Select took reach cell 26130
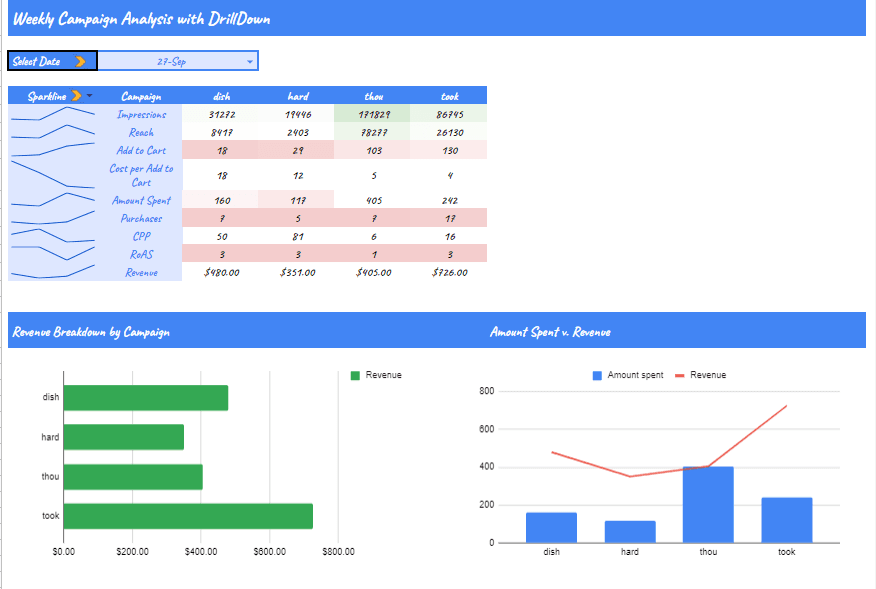 450,132
